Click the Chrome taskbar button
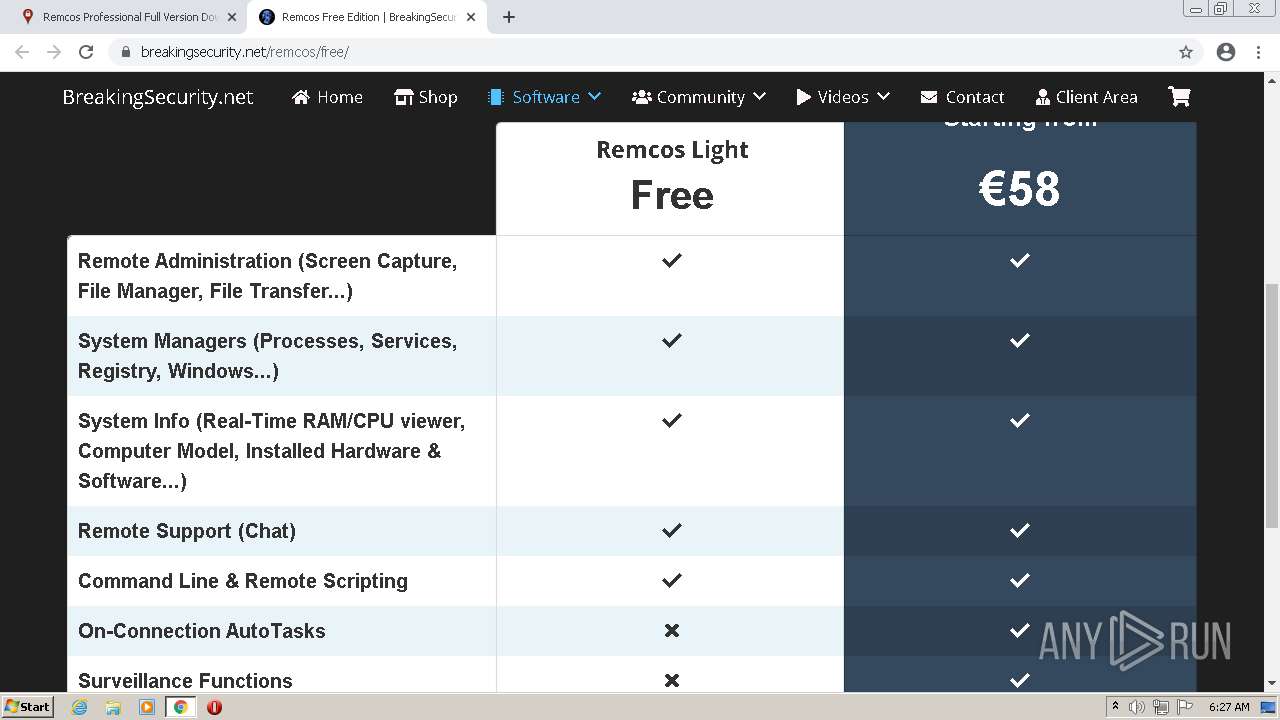The image size is (1280, 720). click(180, 706)
